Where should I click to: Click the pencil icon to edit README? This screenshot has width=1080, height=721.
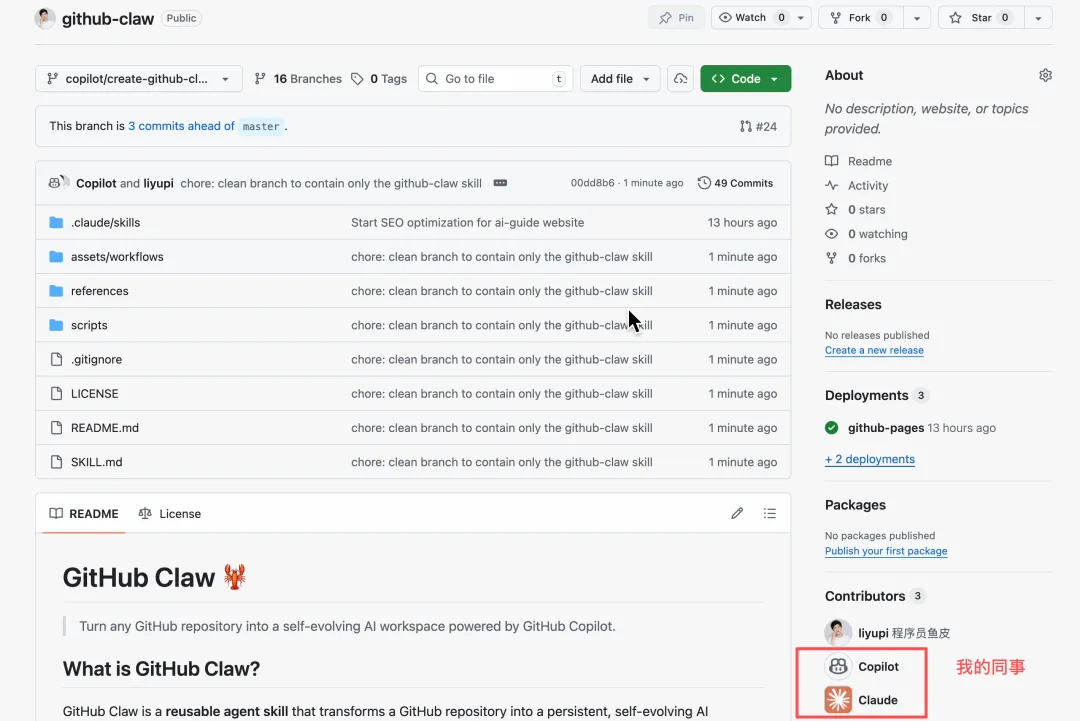click(x=737, y=514)
